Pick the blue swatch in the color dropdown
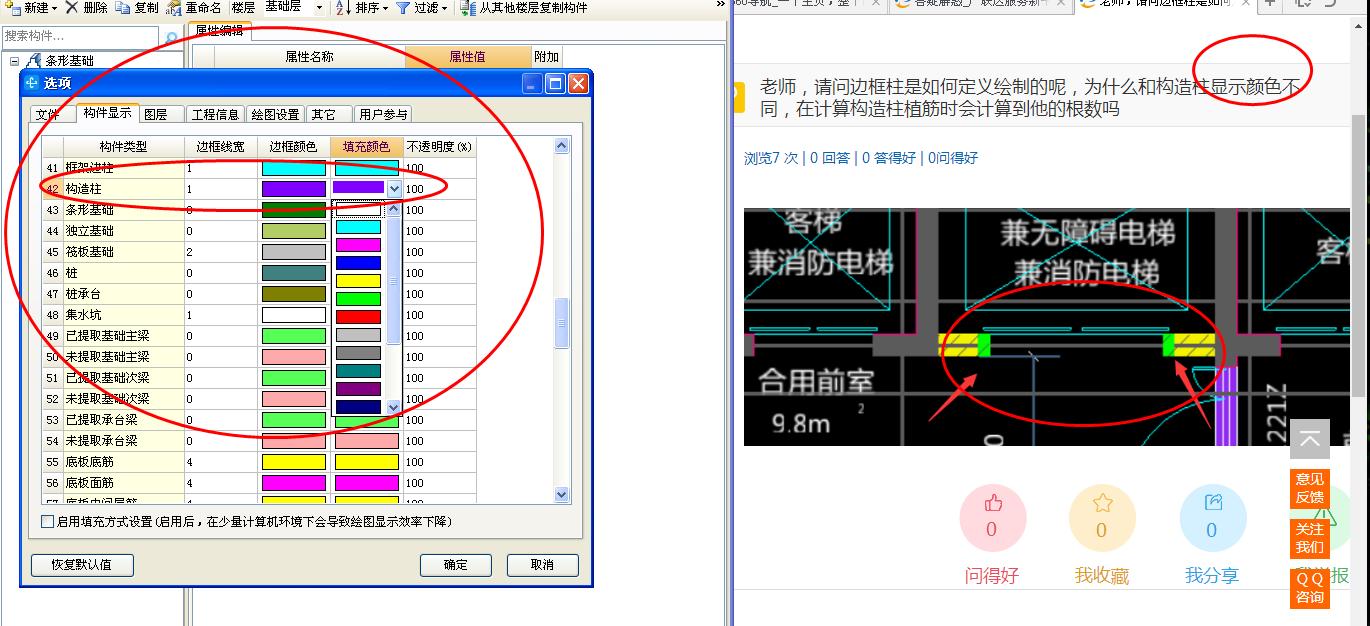This screenshot has width=1370, height=626. pos(358,263)
